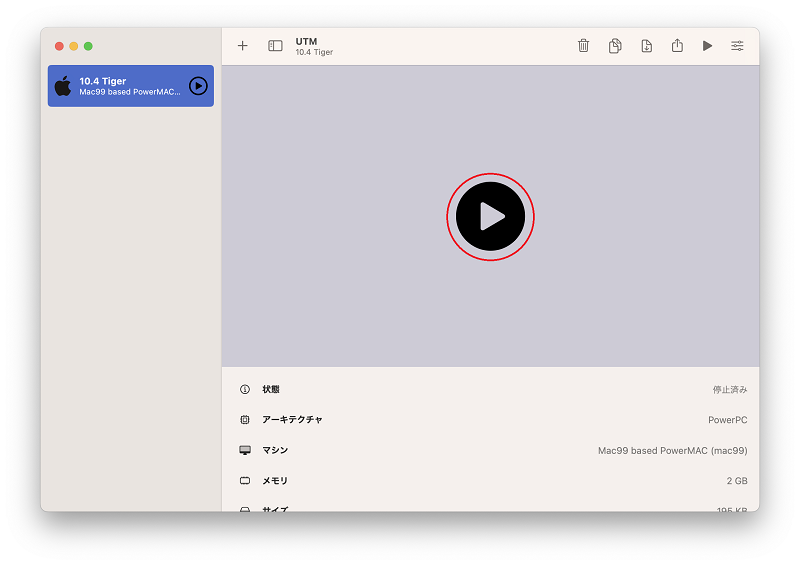This screenshot has height=565, width=800.
Task: Start the VM with large center play button
Action: [490, 216]
